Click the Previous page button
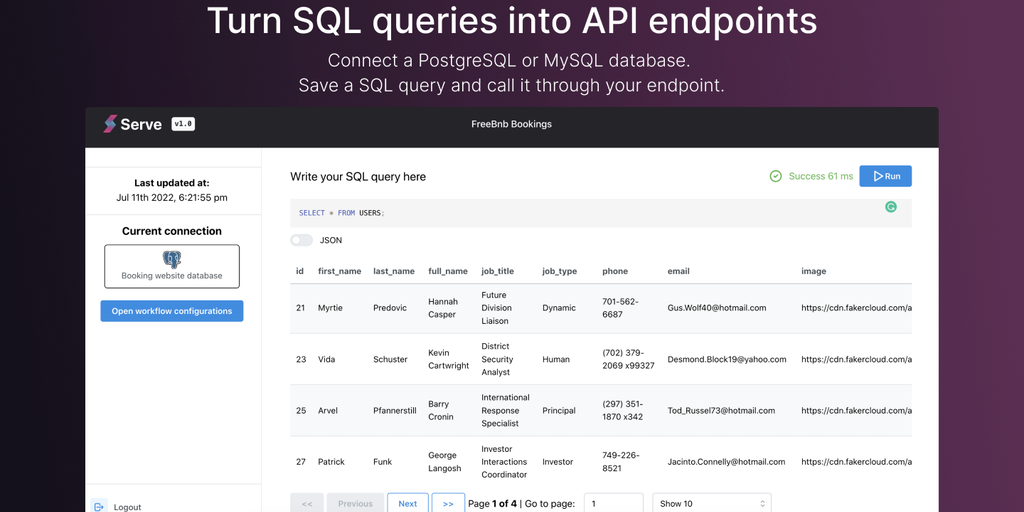 coord(355,503)
